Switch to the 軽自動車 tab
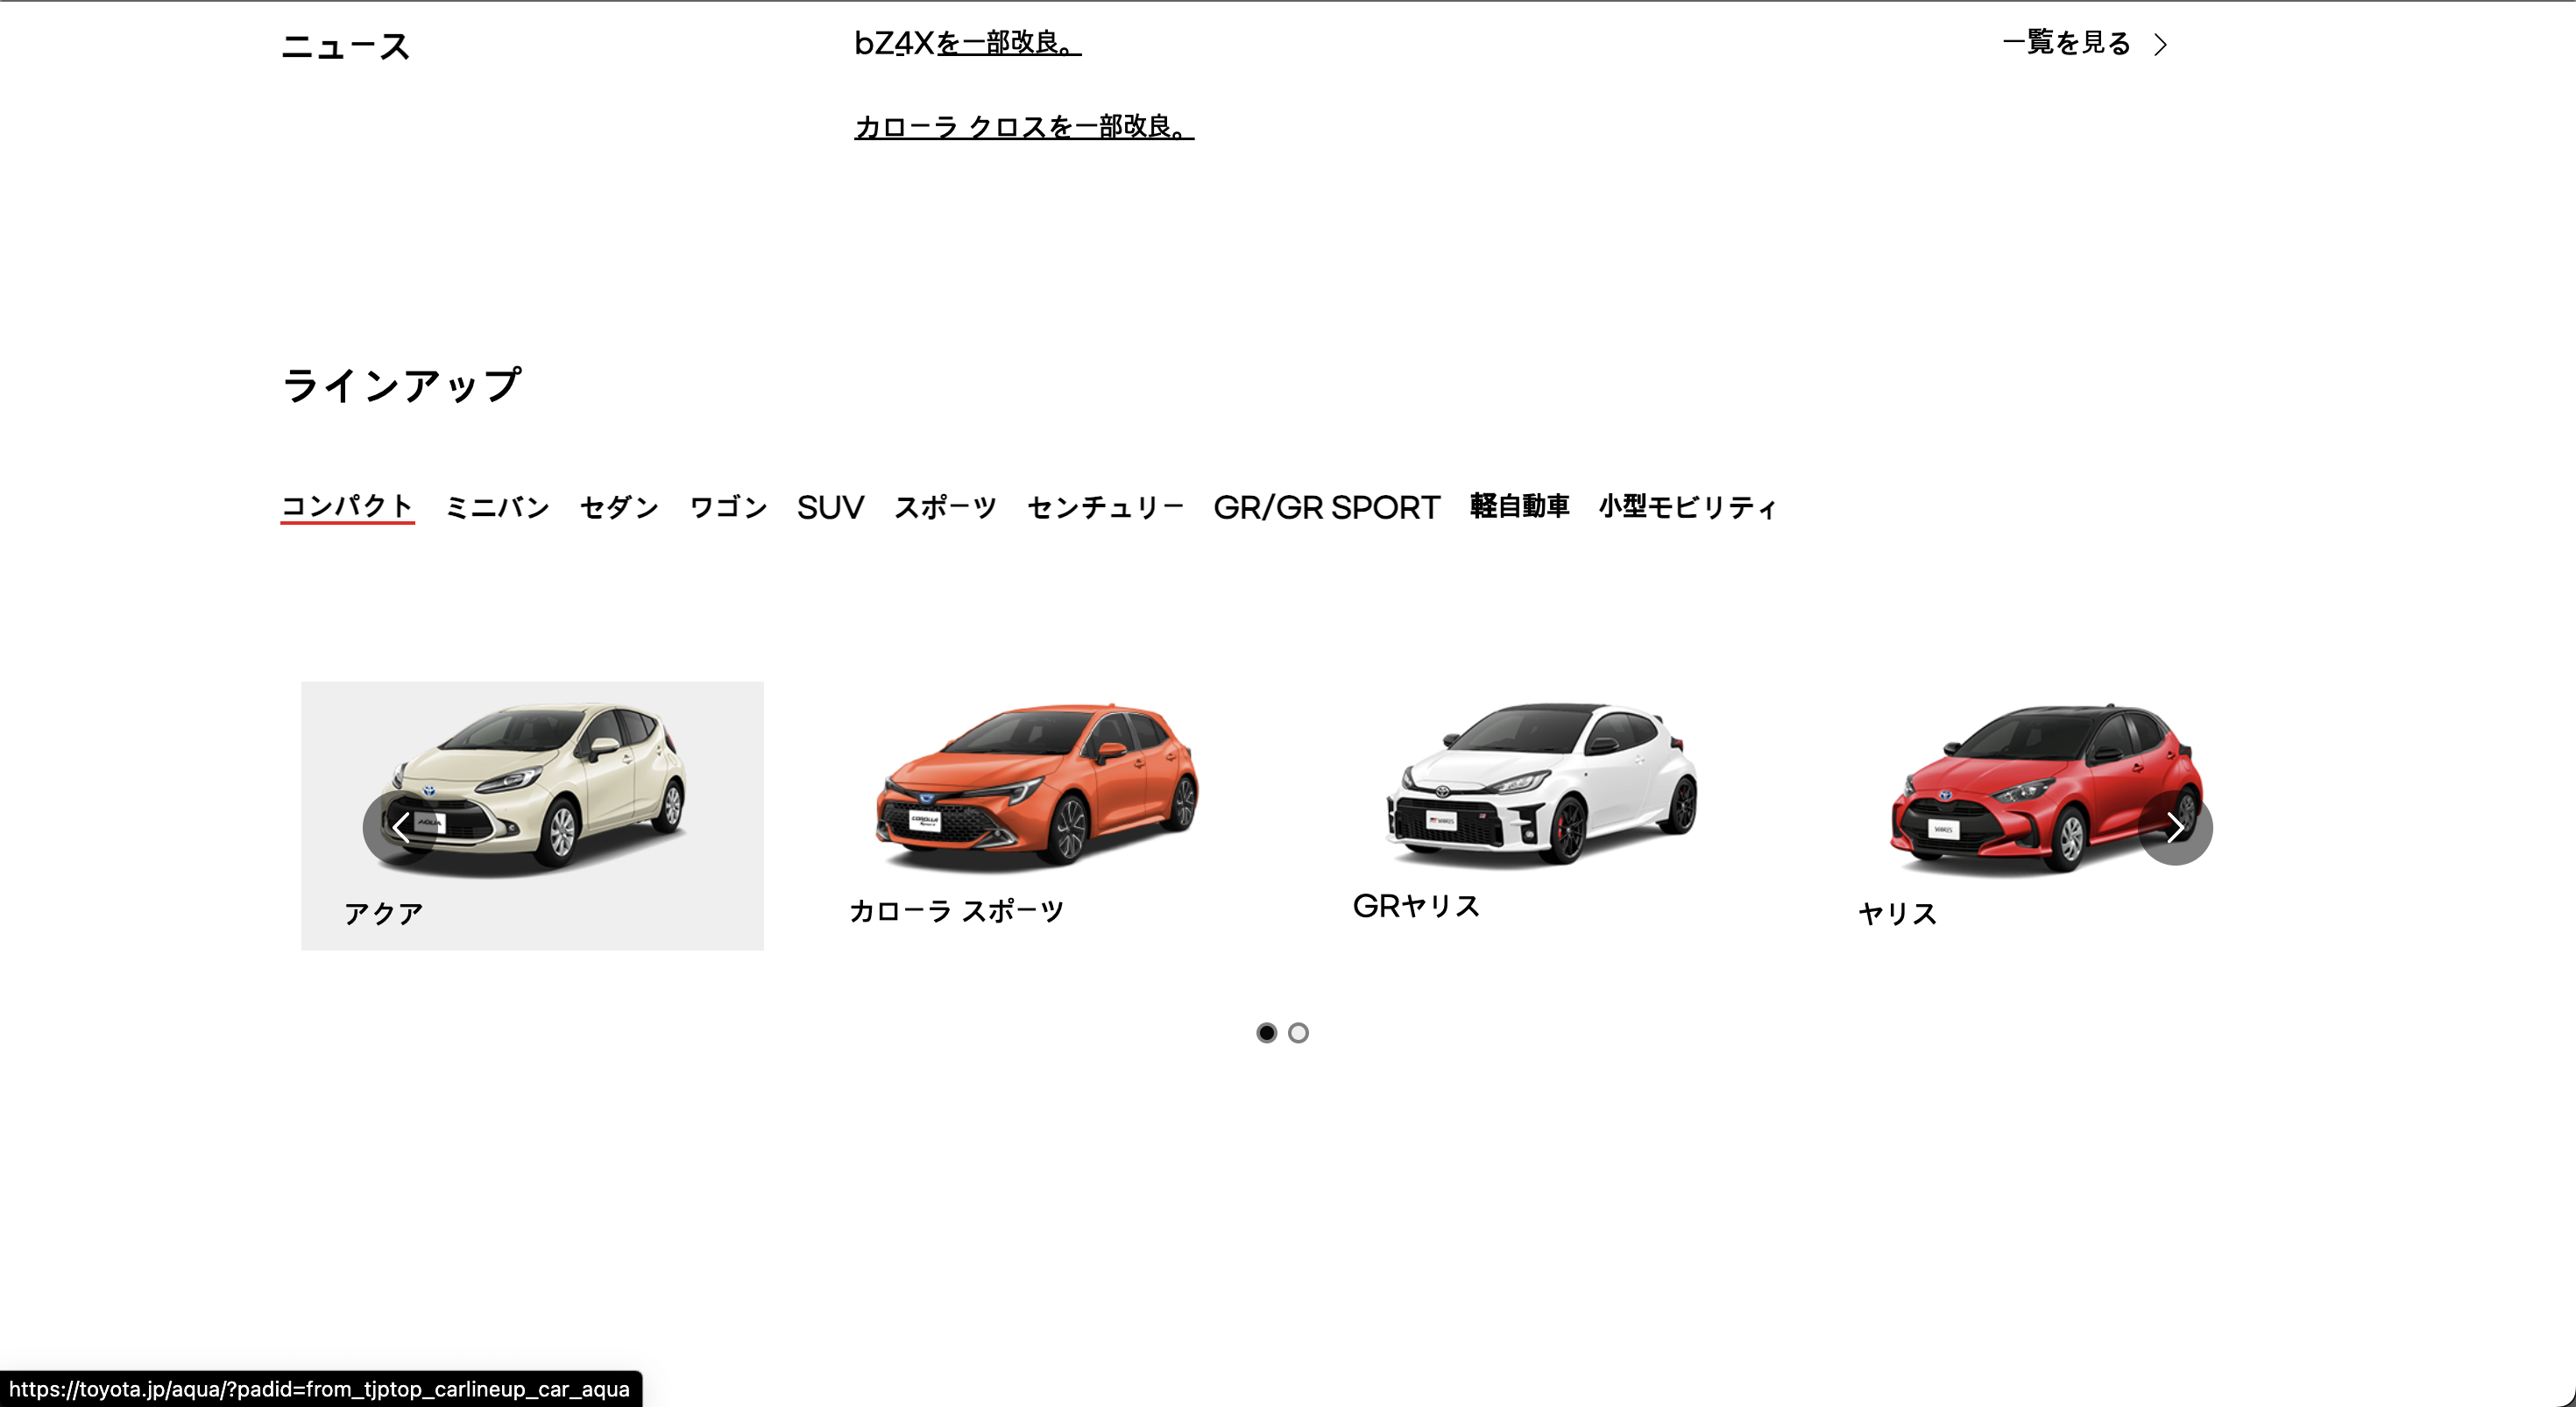This screenshot has height=1407, width=2576. tap(1519, 507)
